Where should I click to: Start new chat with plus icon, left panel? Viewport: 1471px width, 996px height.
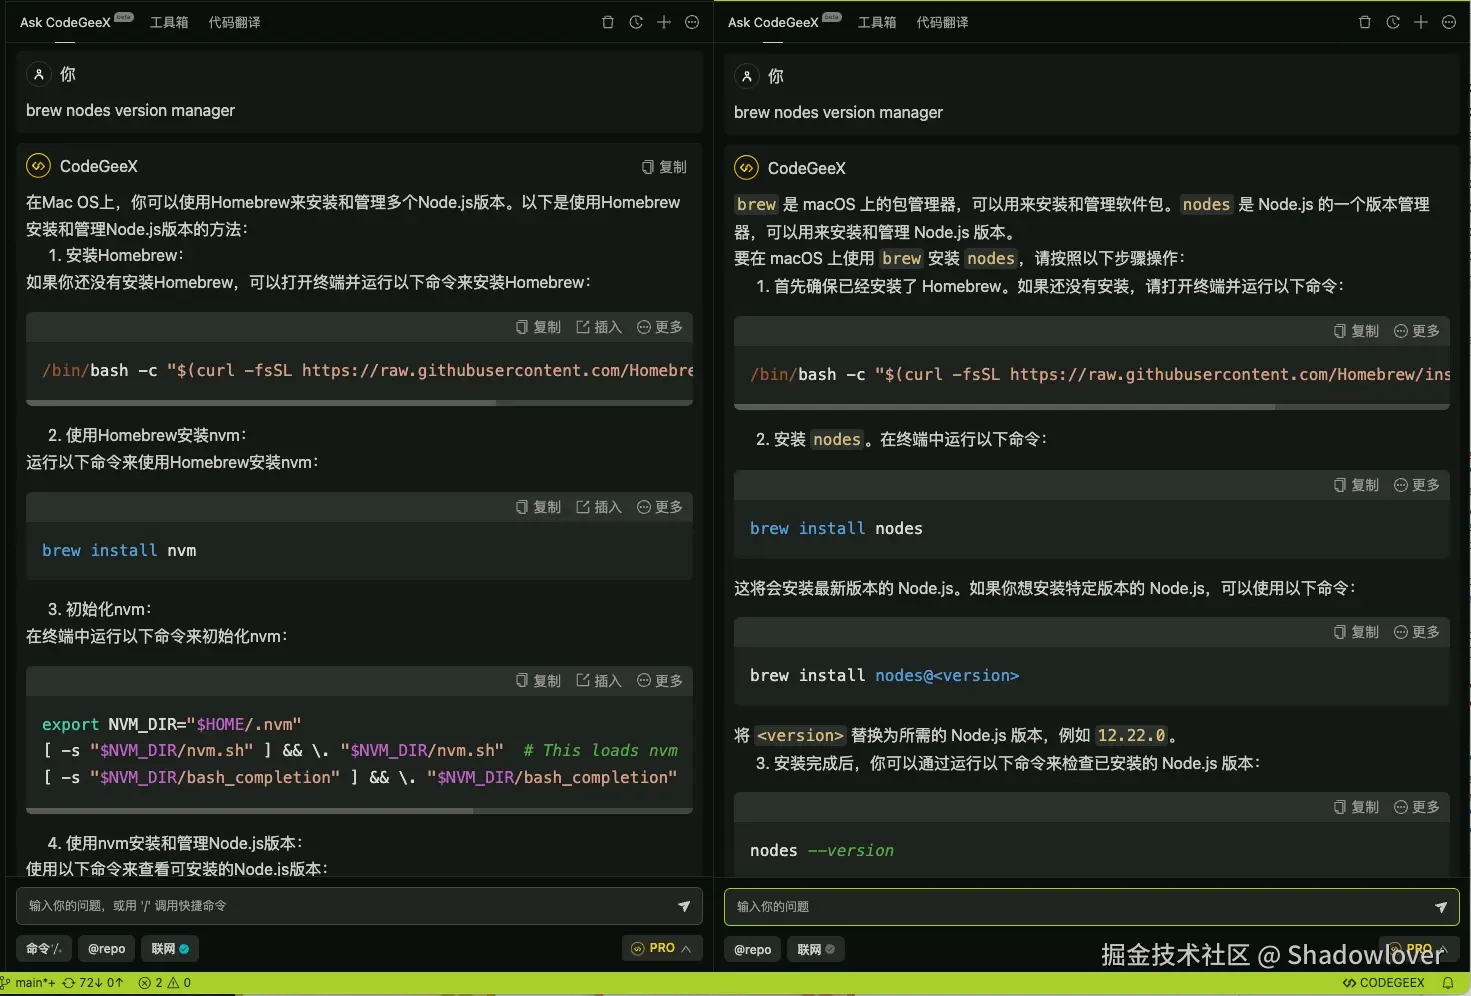(664, 22)
